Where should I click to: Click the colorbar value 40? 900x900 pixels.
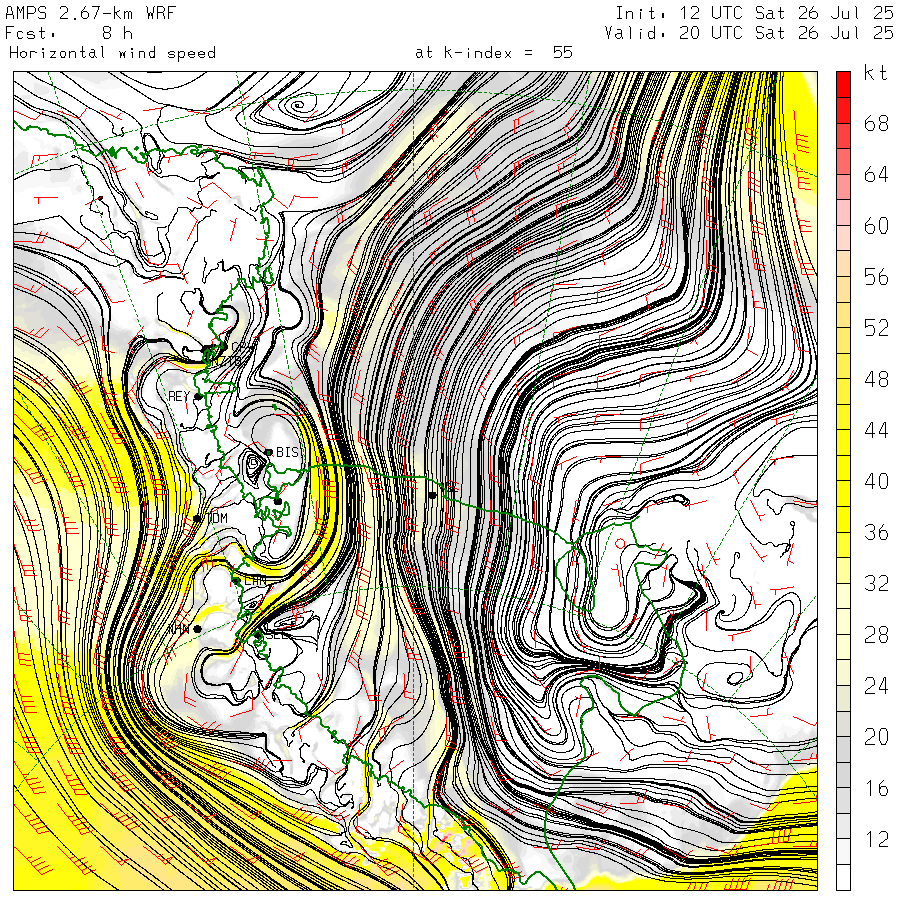tap(876, 482)
